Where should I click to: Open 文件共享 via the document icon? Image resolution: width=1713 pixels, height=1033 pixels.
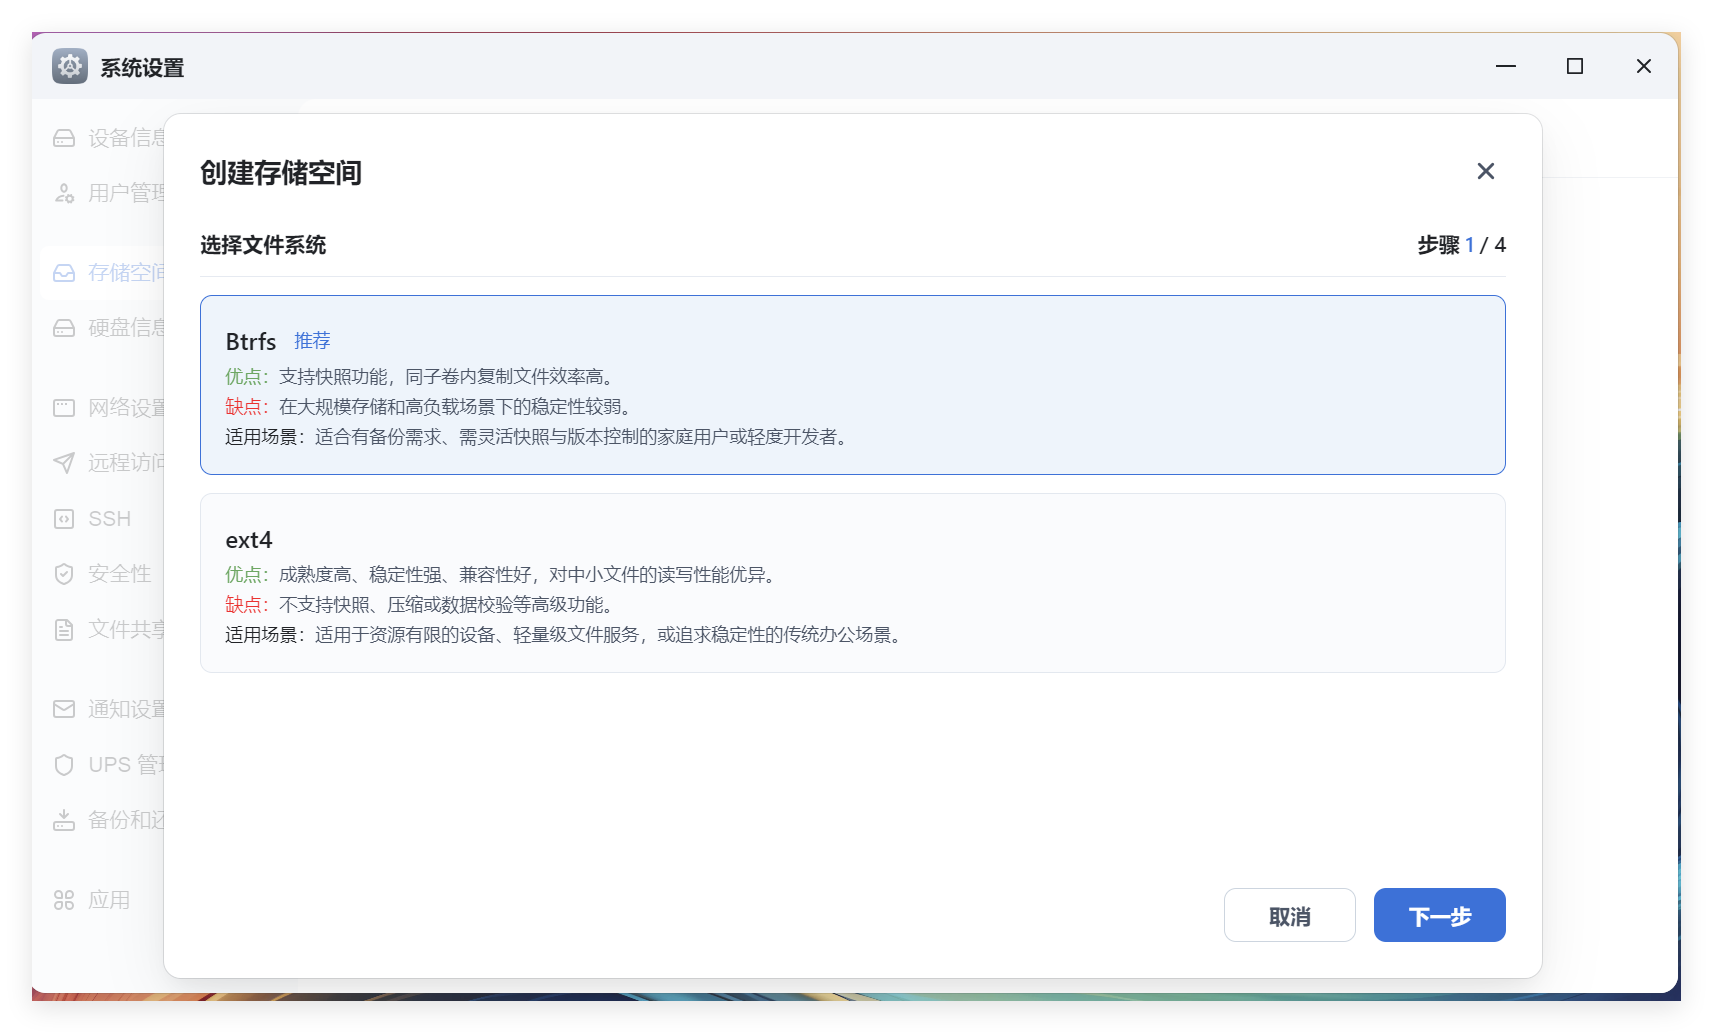click(x=64, y=629)
